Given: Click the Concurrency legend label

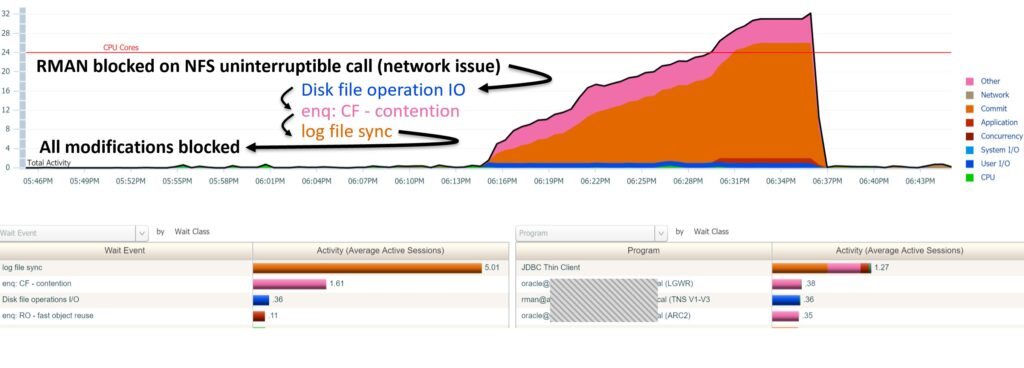Looking at the screenshot, I should (1002, 136).
